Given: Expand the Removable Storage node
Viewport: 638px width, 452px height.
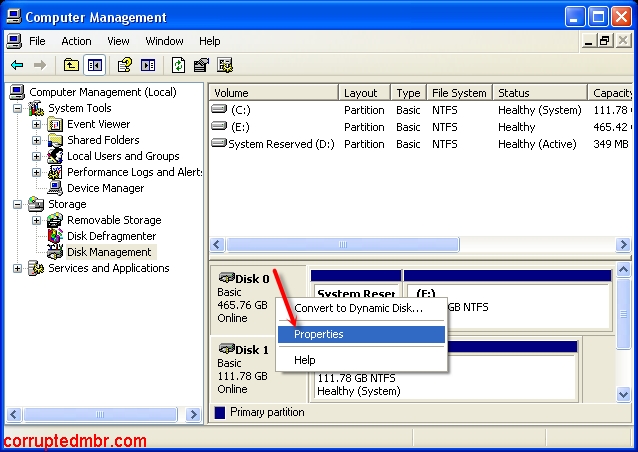Looking at the screenshot, I should click(x=36, y=220).
